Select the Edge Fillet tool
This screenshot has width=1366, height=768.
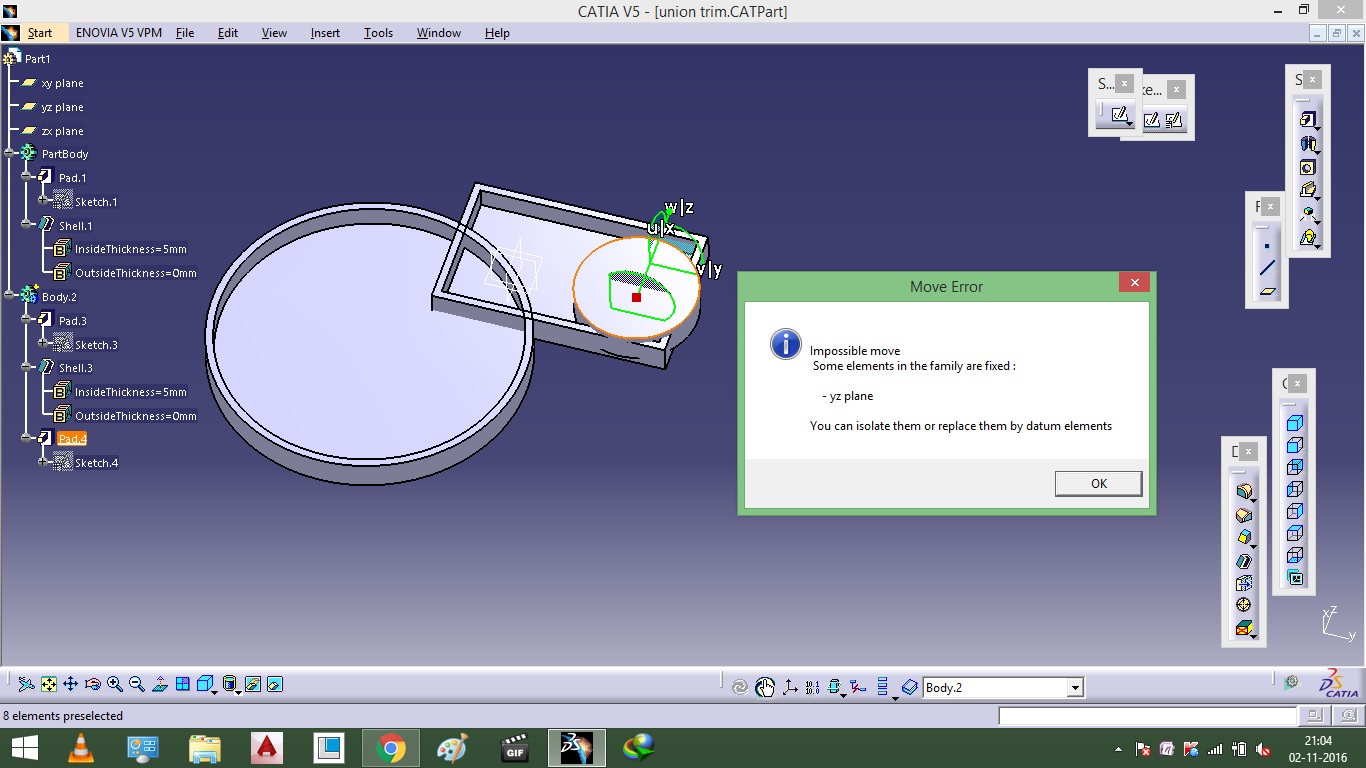[x=1244, y=491]
